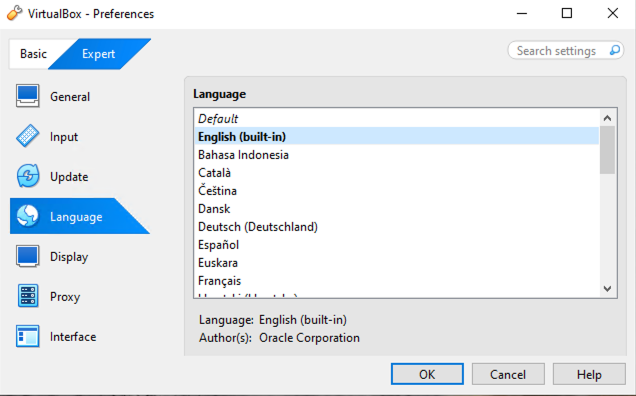Go to Input settings label
636x396 pixels.
[64, 137]
